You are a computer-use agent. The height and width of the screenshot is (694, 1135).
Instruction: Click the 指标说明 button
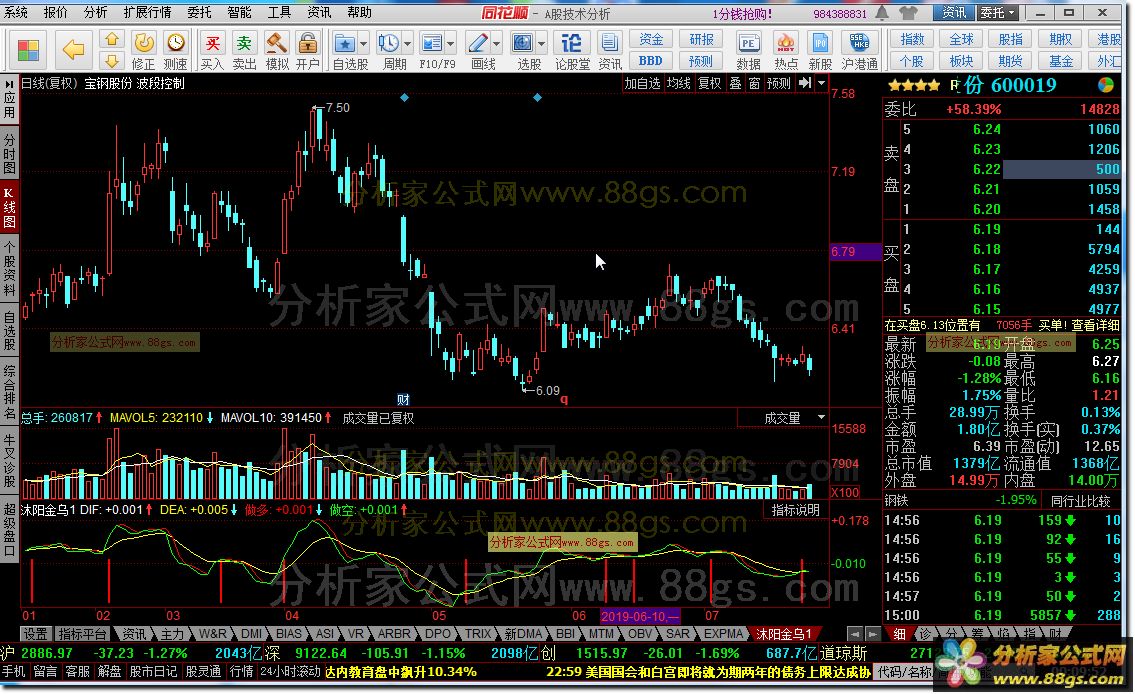pos(796,510)
